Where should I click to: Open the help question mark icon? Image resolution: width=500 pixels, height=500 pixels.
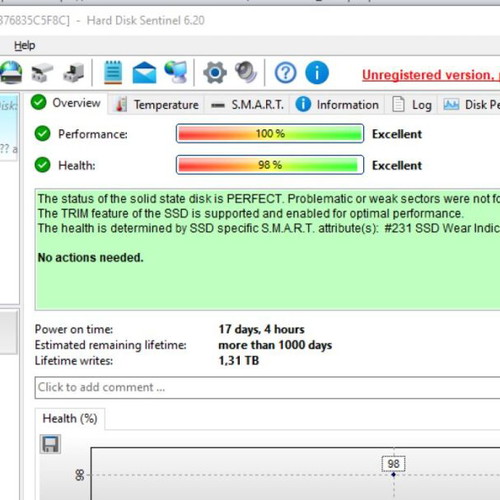coord(285,73)
